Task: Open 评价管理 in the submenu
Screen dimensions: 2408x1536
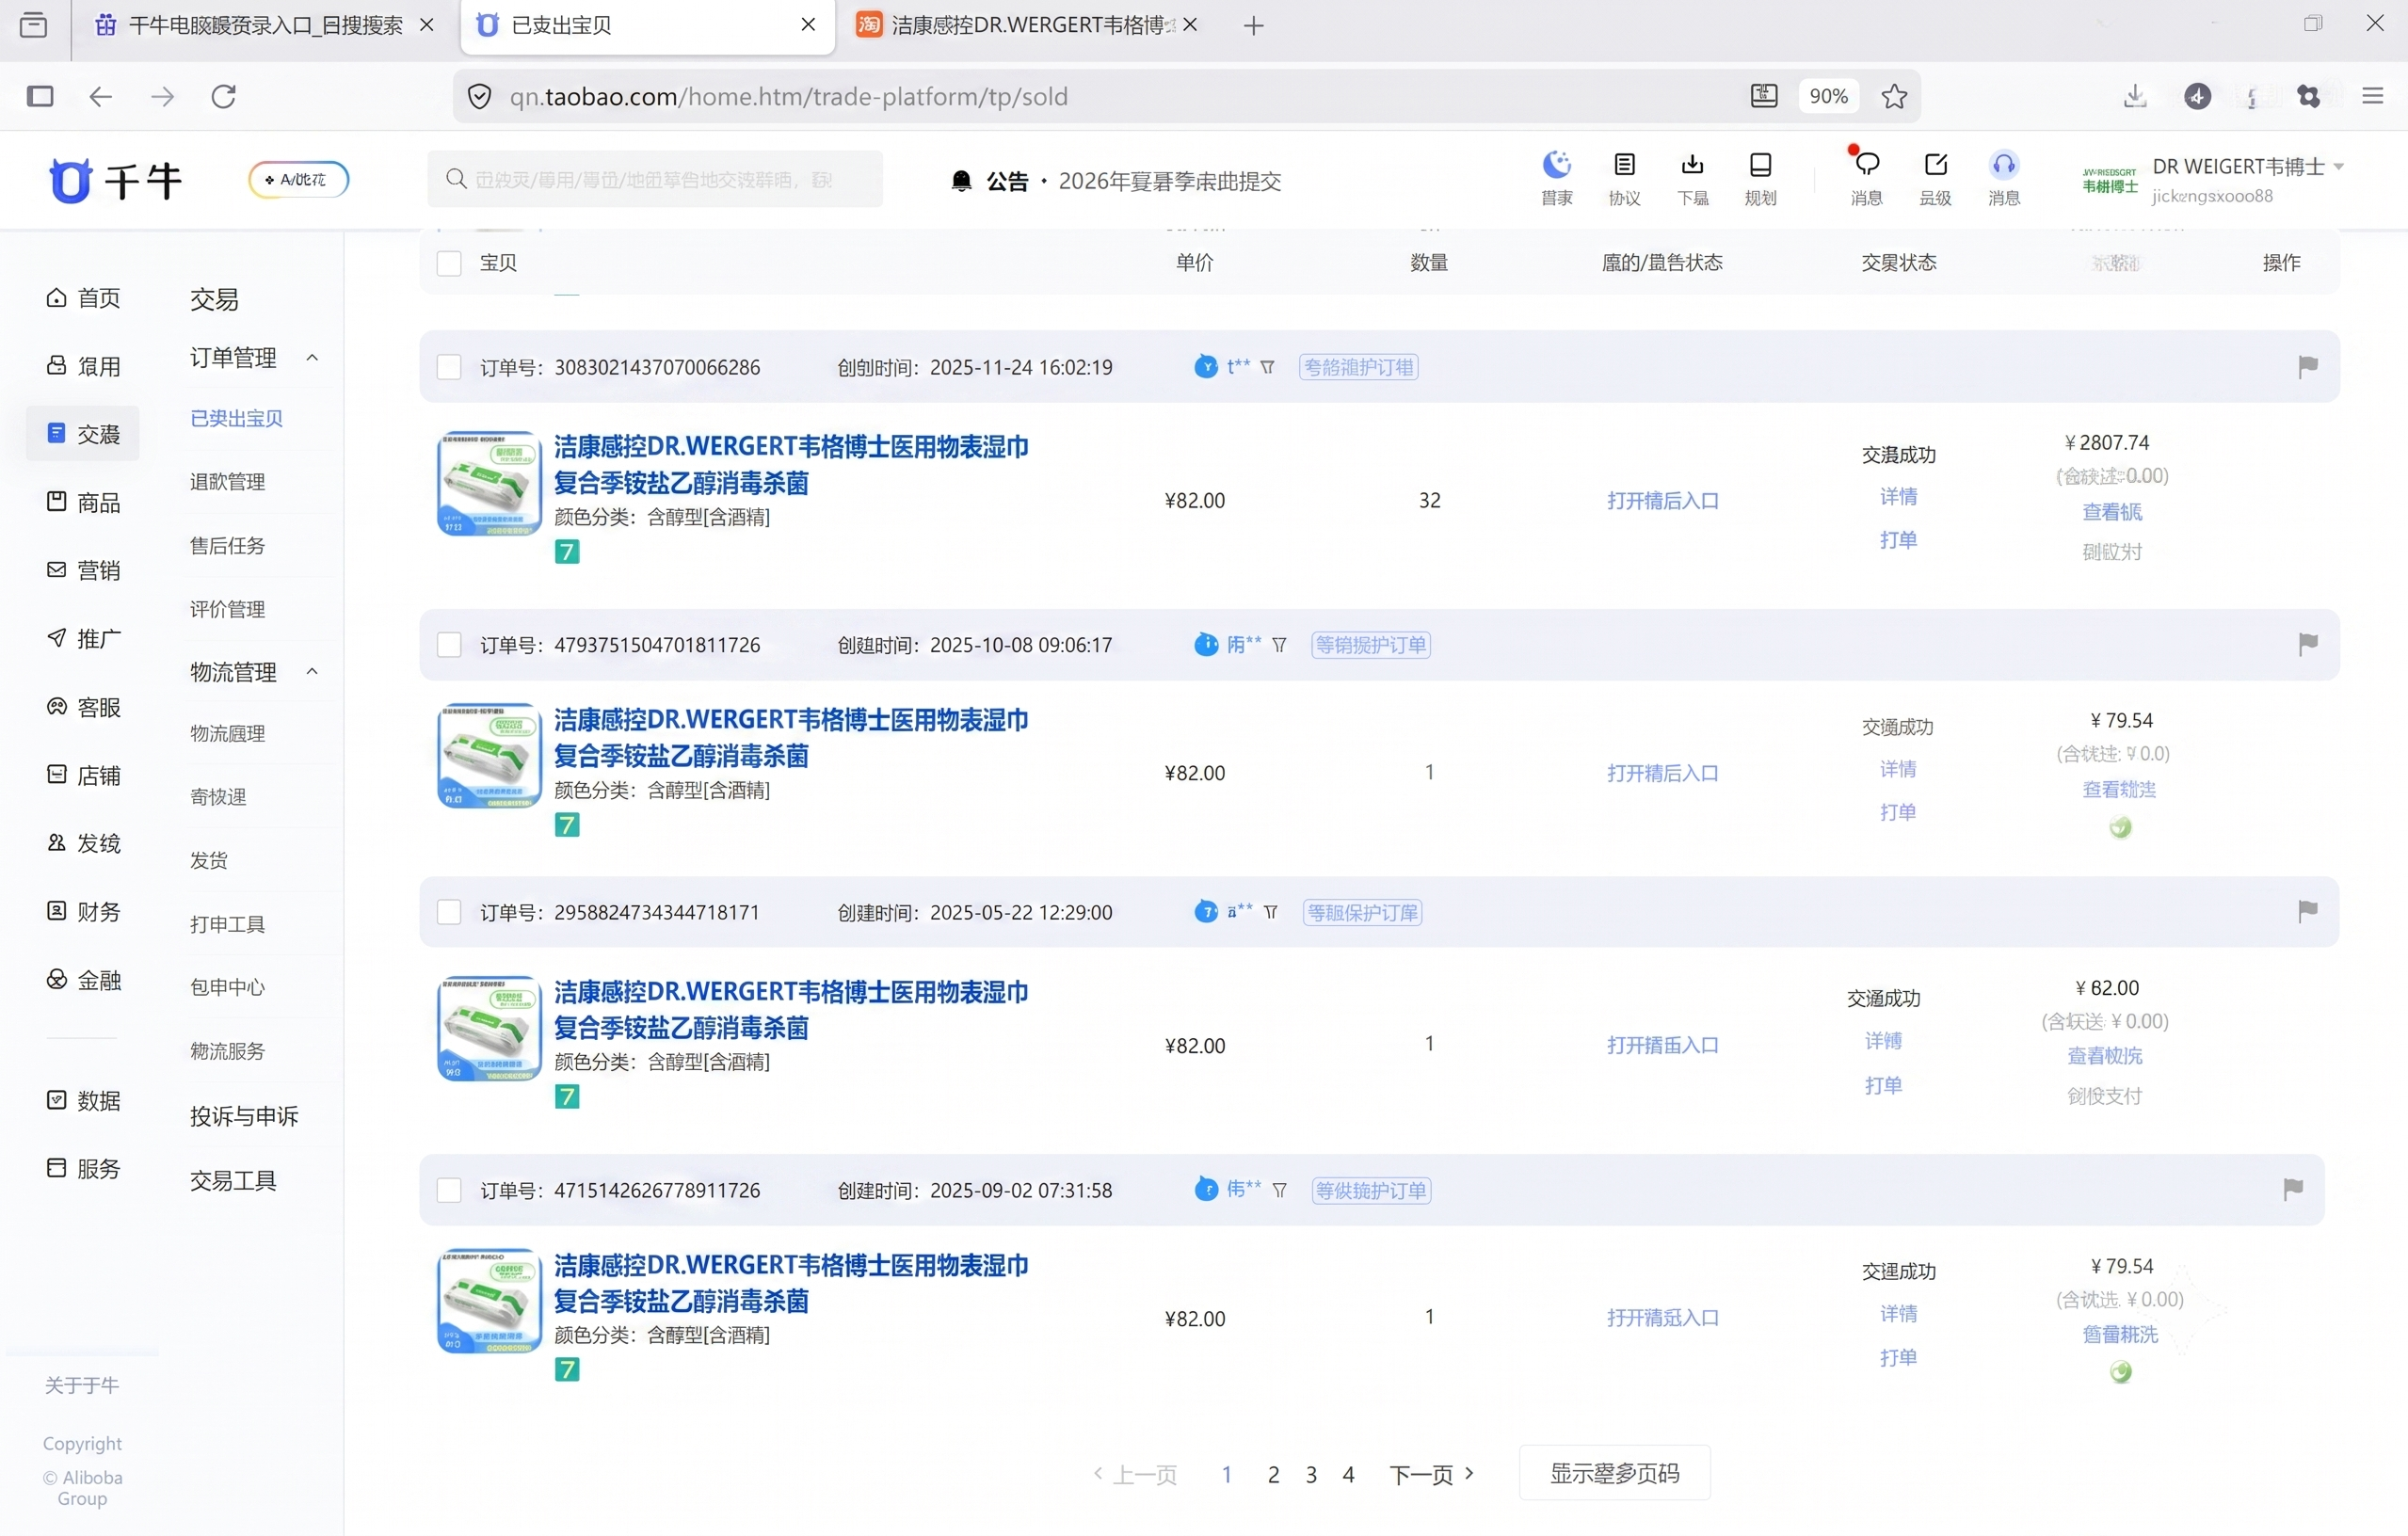Action: point(227,609)
